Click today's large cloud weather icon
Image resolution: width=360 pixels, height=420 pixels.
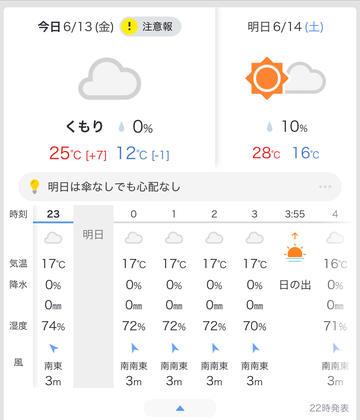(110, 79)
